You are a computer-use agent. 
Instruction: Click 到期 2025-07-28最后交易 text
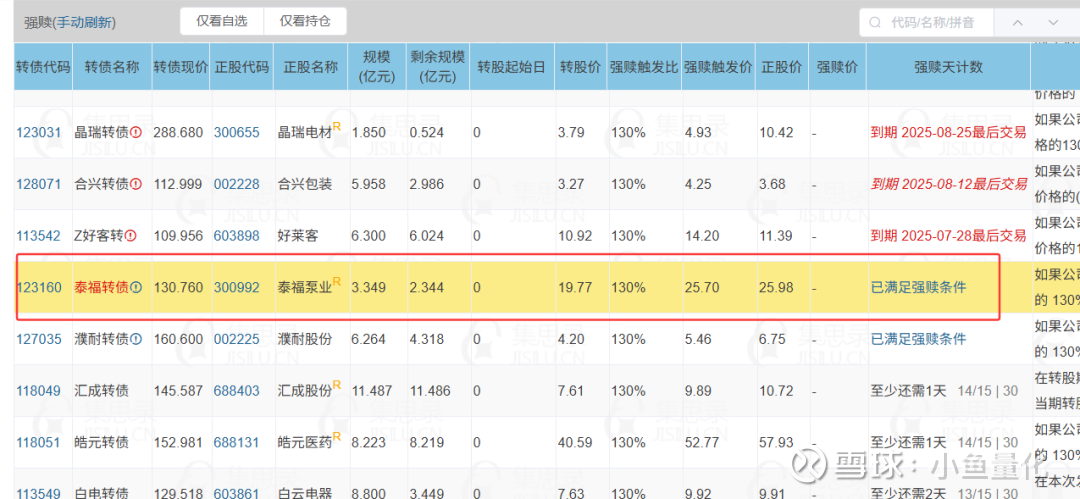pyautogui.click(x=948, y=236)
